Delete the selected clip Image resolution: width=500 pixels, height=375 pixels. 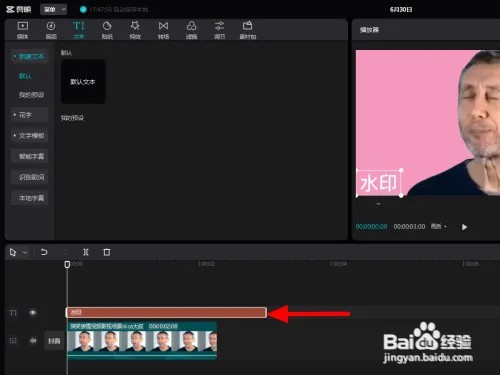107,252
